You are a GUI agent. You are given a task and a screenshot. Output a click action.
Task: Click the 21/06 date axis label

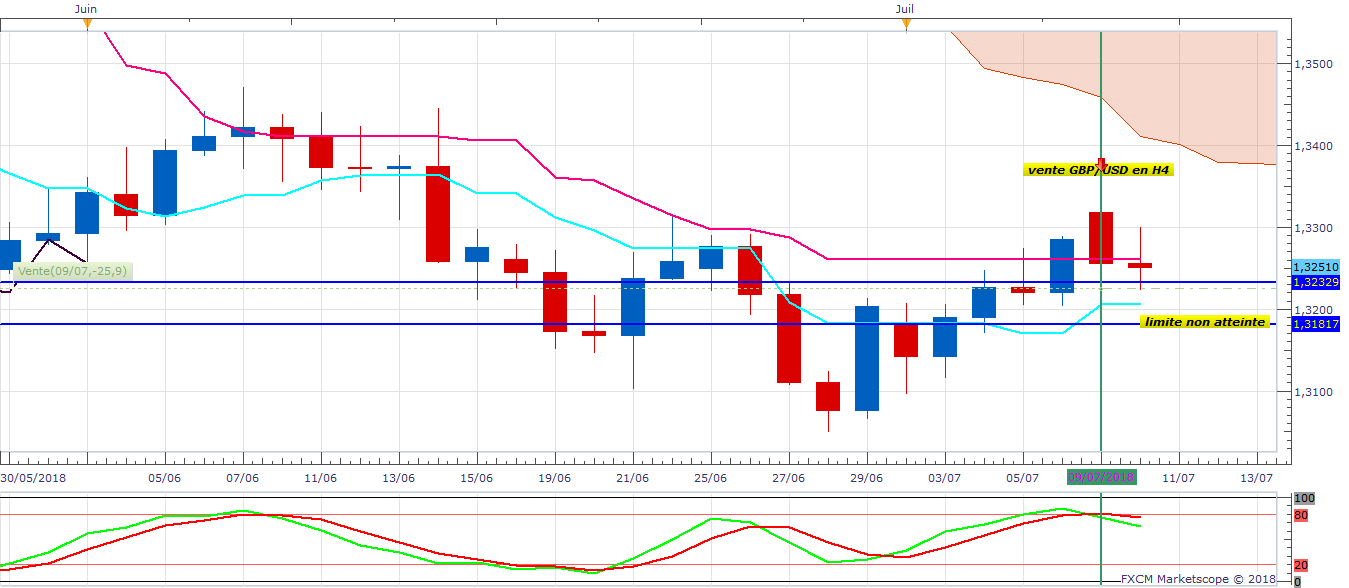tap(632, 478)
